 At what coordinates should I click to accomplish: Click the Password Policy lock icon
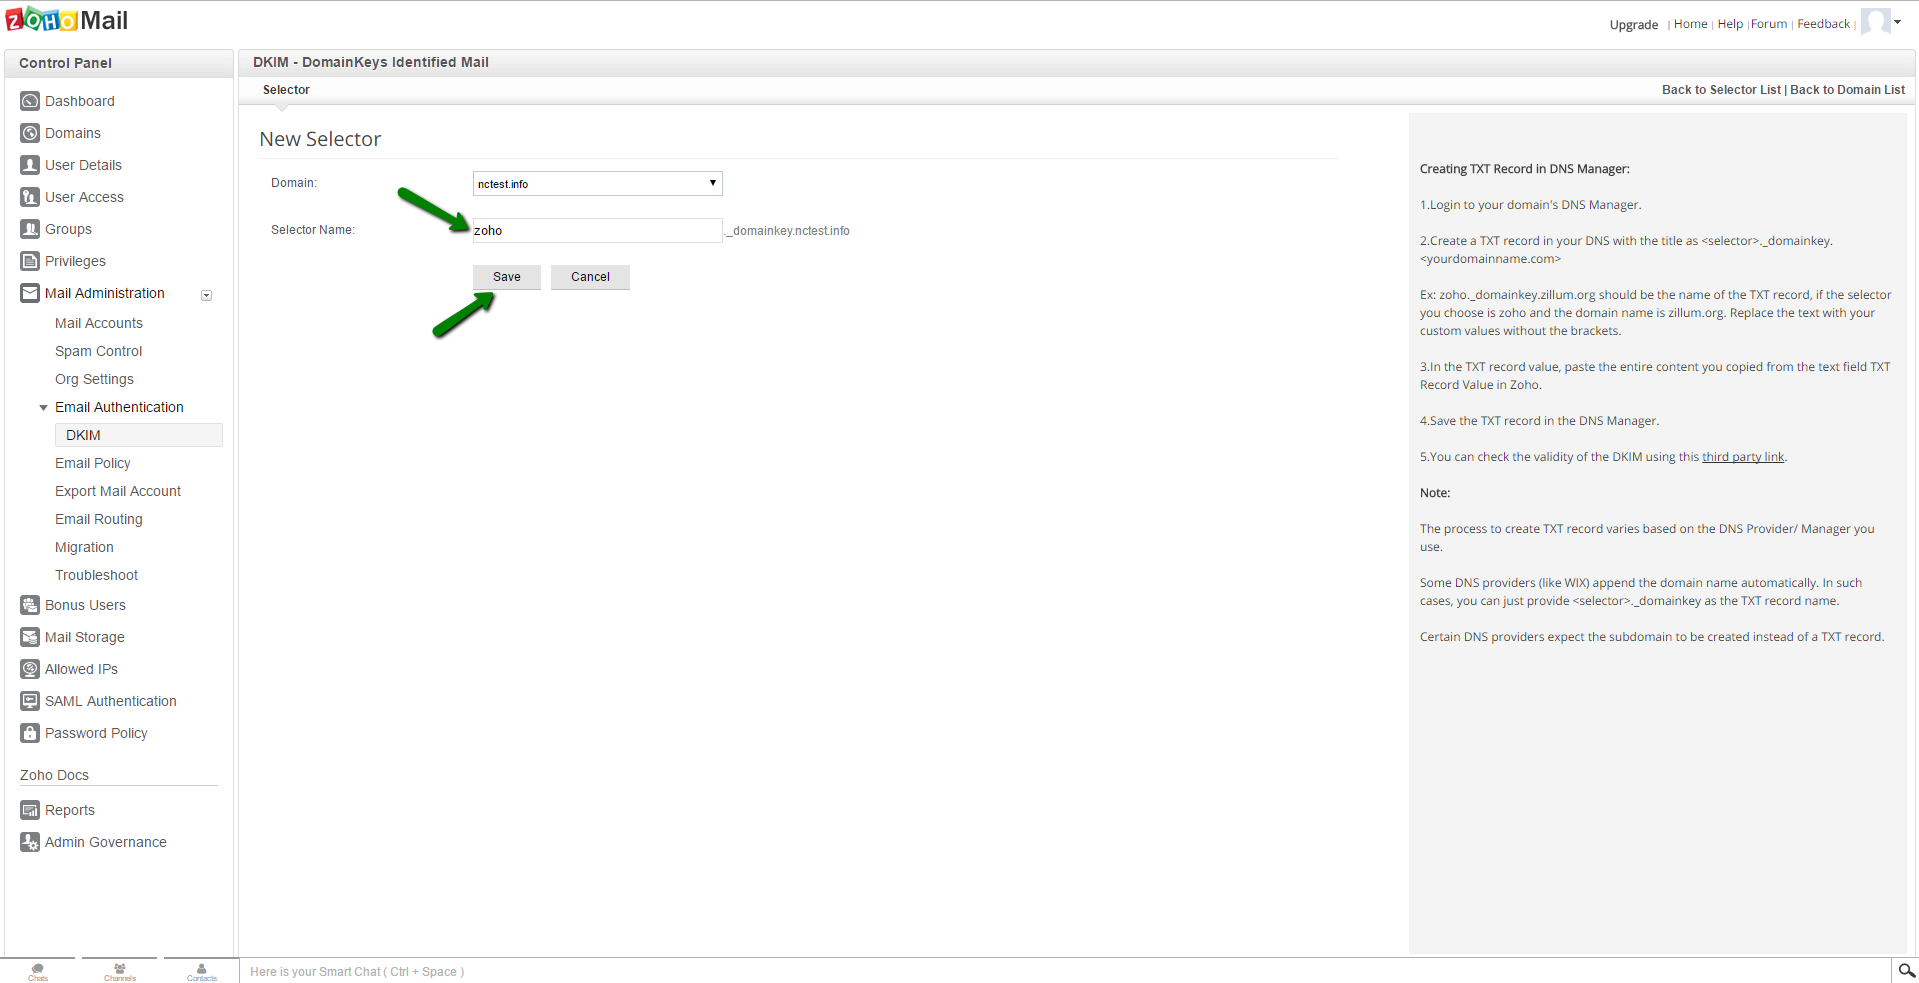tap(30, 733)
